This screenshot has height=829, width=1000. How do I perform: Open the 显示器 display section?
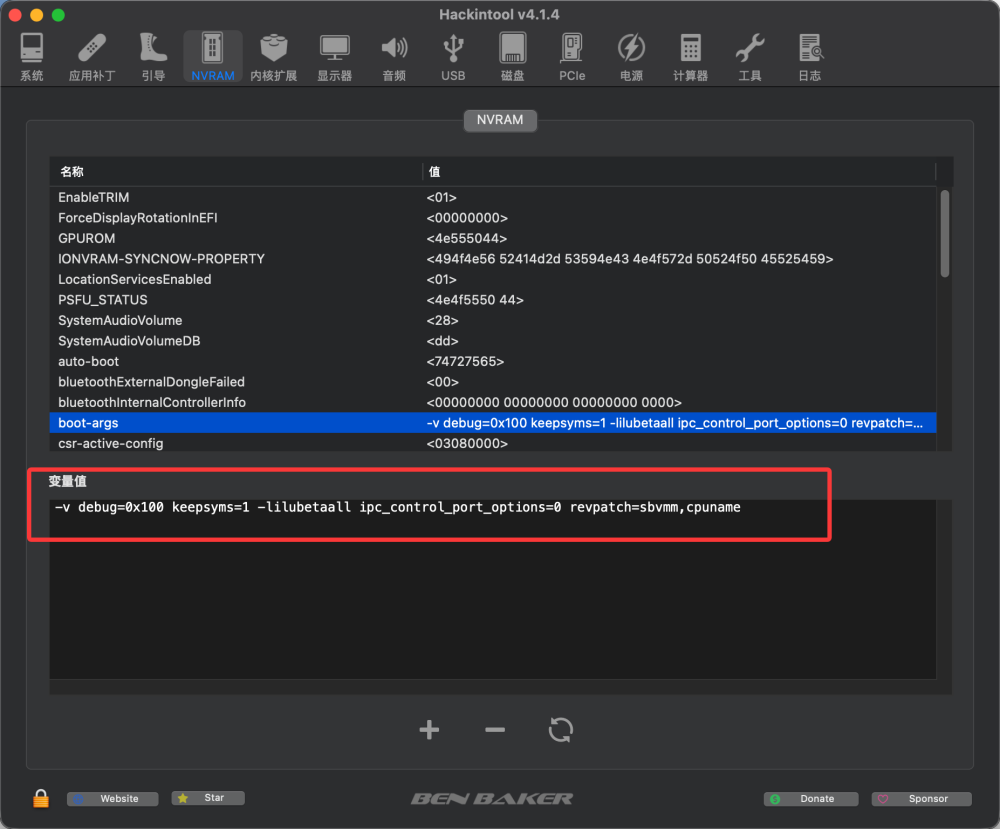click(x=334, y=57)
